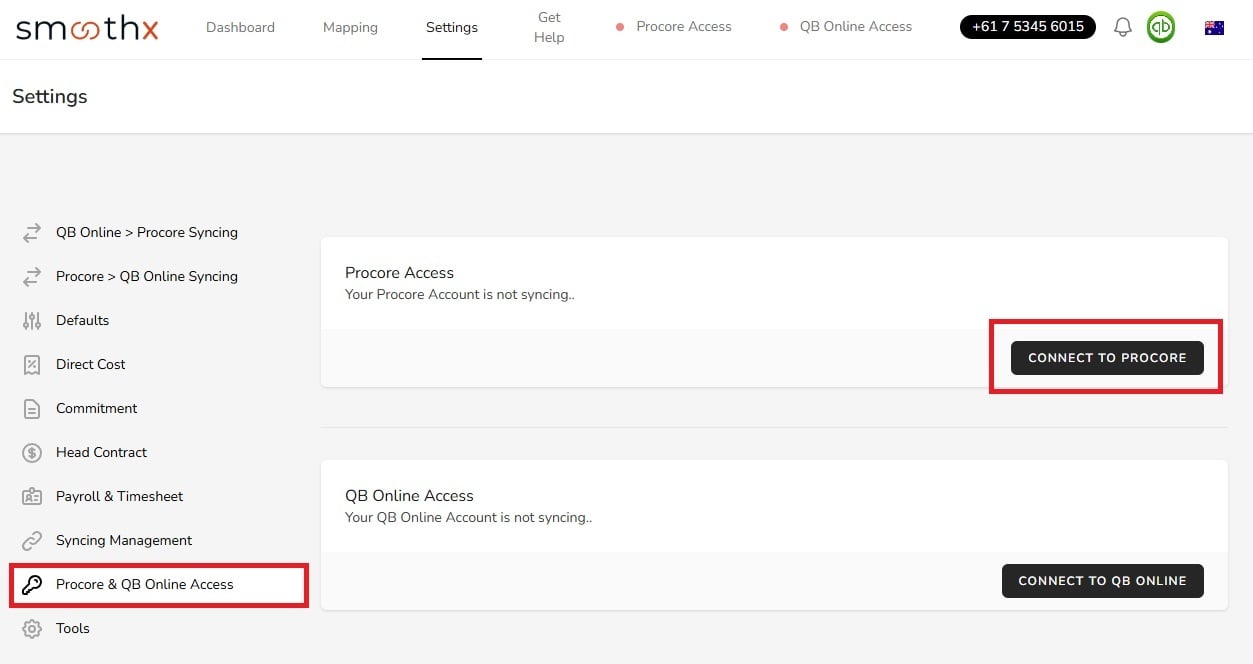The height and width of the screenshot is (664, 1253).
Task: Click the smoothx logo
Action: [x=86, y=28]
